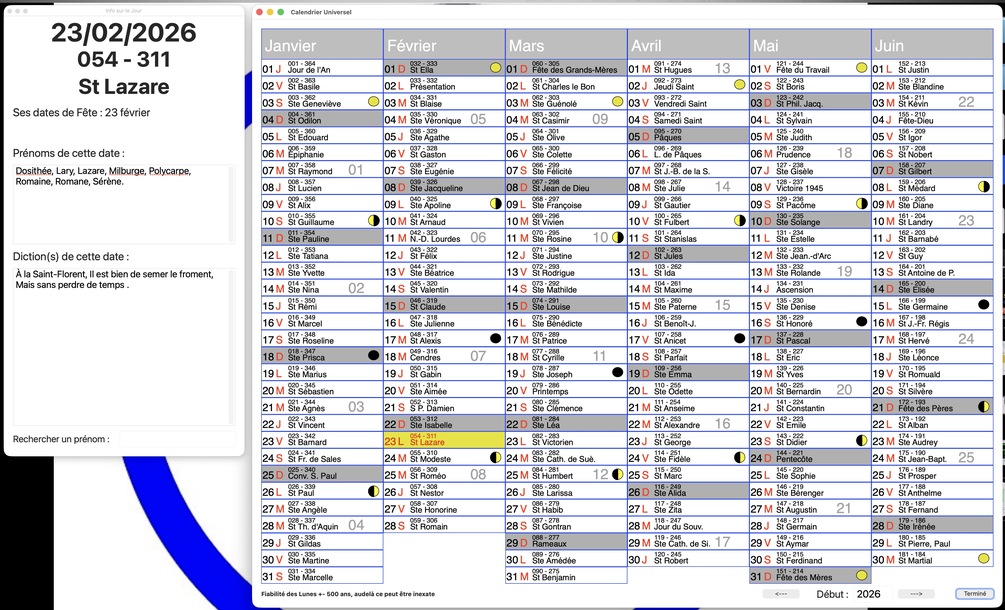Click the quarter moon icon beside St Pacôme
Viewport: 1005px width, 610px height.
861,203
